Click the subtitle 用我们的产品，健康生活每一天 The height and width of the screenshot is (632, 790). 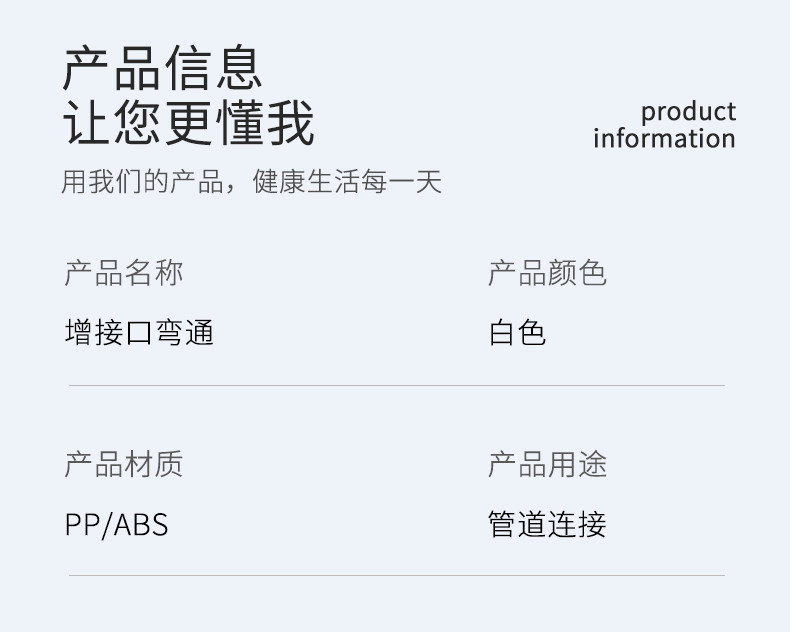pos(251,181)
